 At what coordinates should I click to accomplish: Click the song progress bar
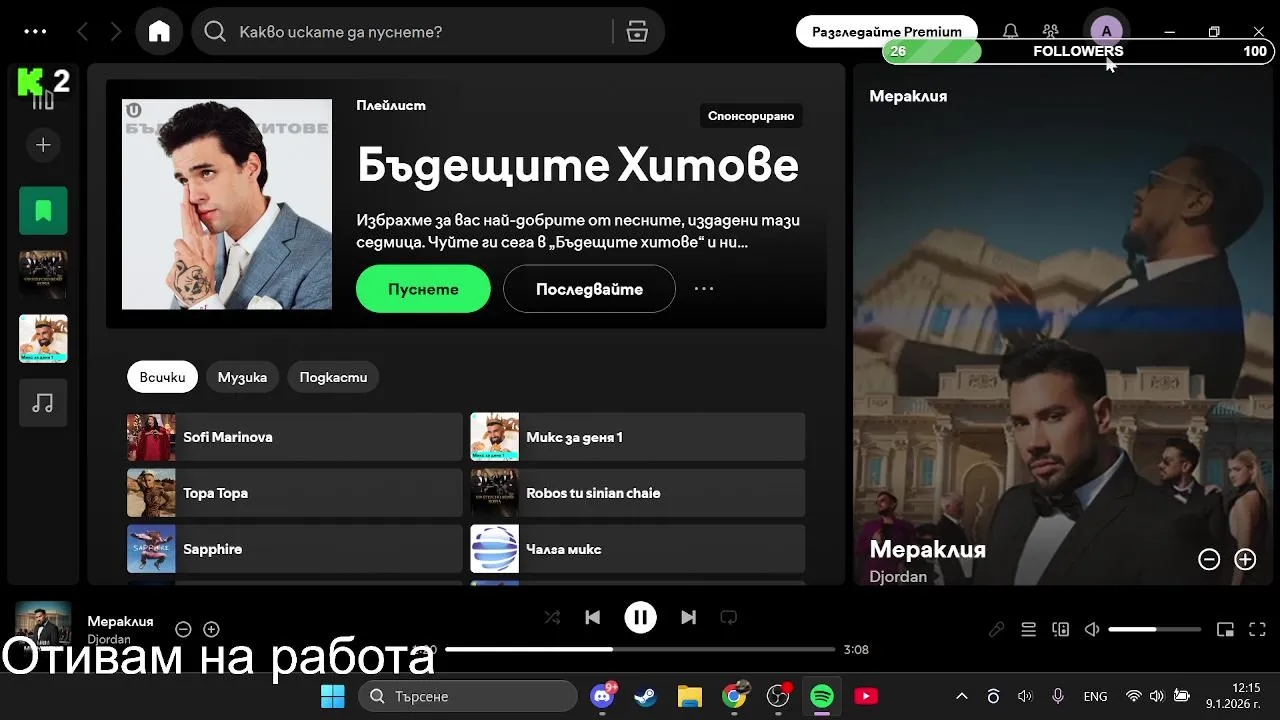(640, 649)
